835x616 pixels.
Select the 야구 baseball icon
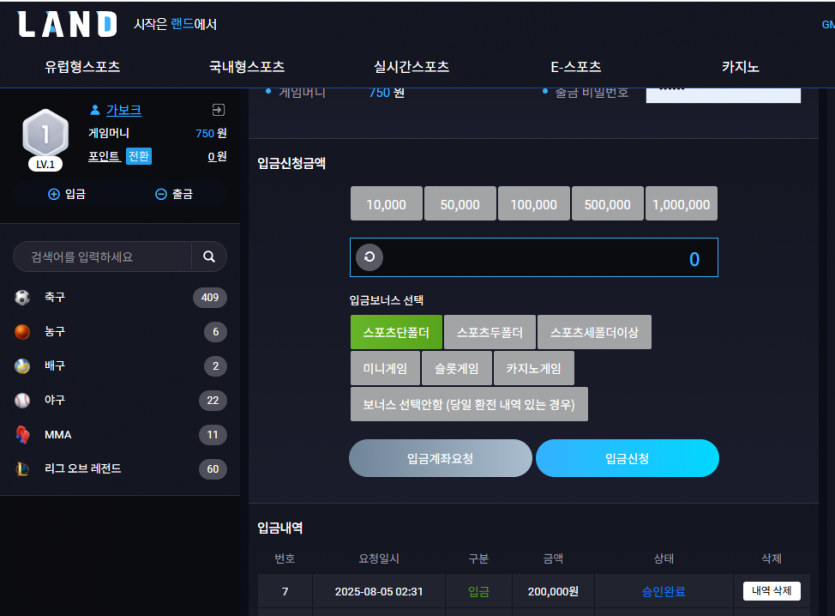pos(22,400)
